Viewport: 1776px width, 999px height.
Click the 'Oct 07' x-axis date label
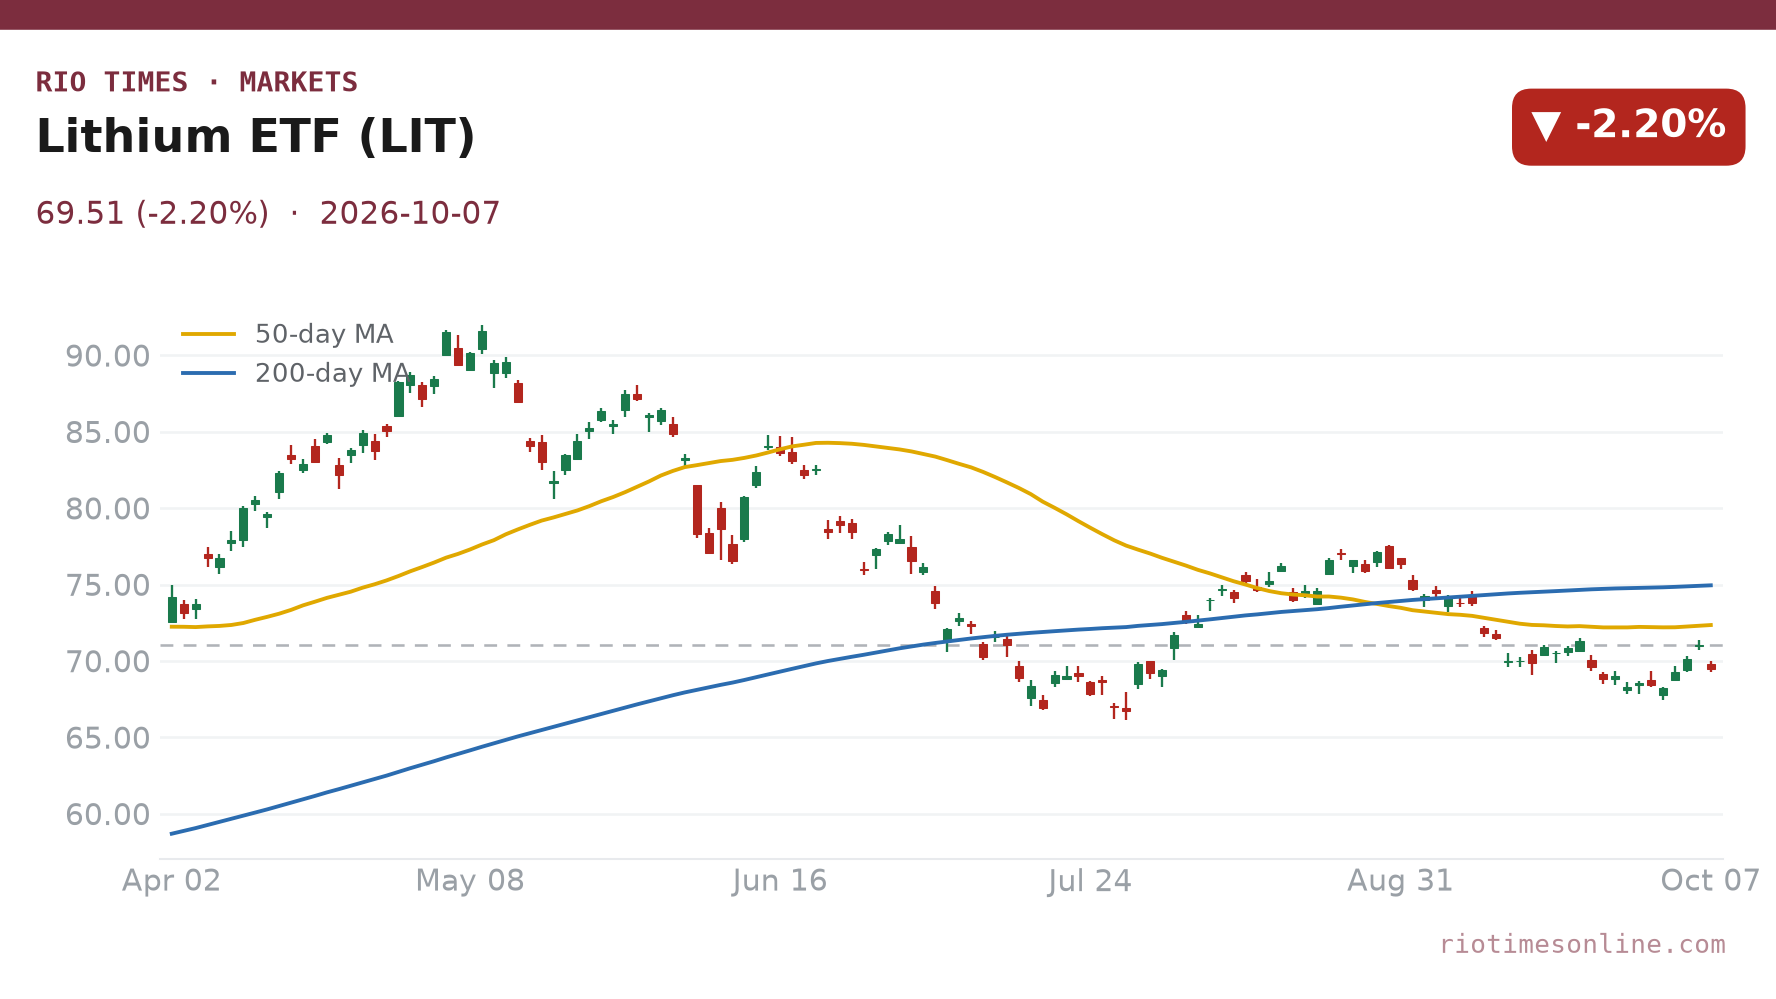(1710, 881)
